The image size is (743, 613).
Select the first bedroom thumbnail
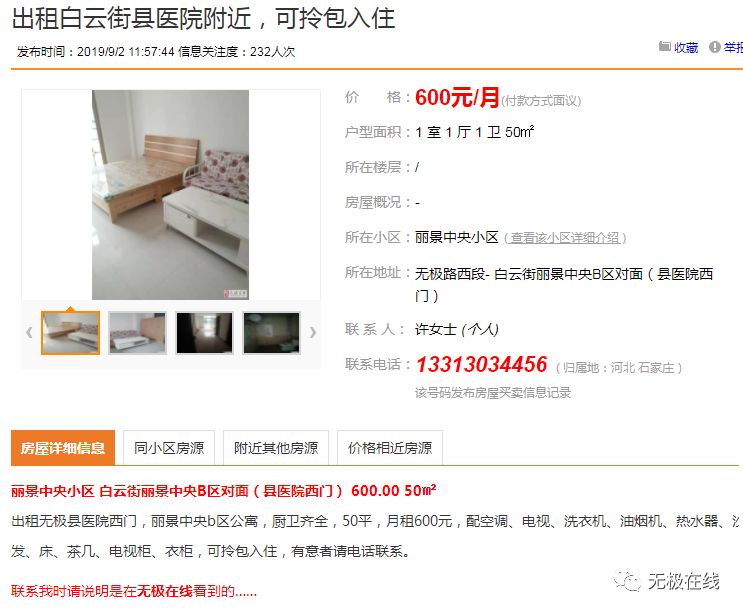click(70, 333)
